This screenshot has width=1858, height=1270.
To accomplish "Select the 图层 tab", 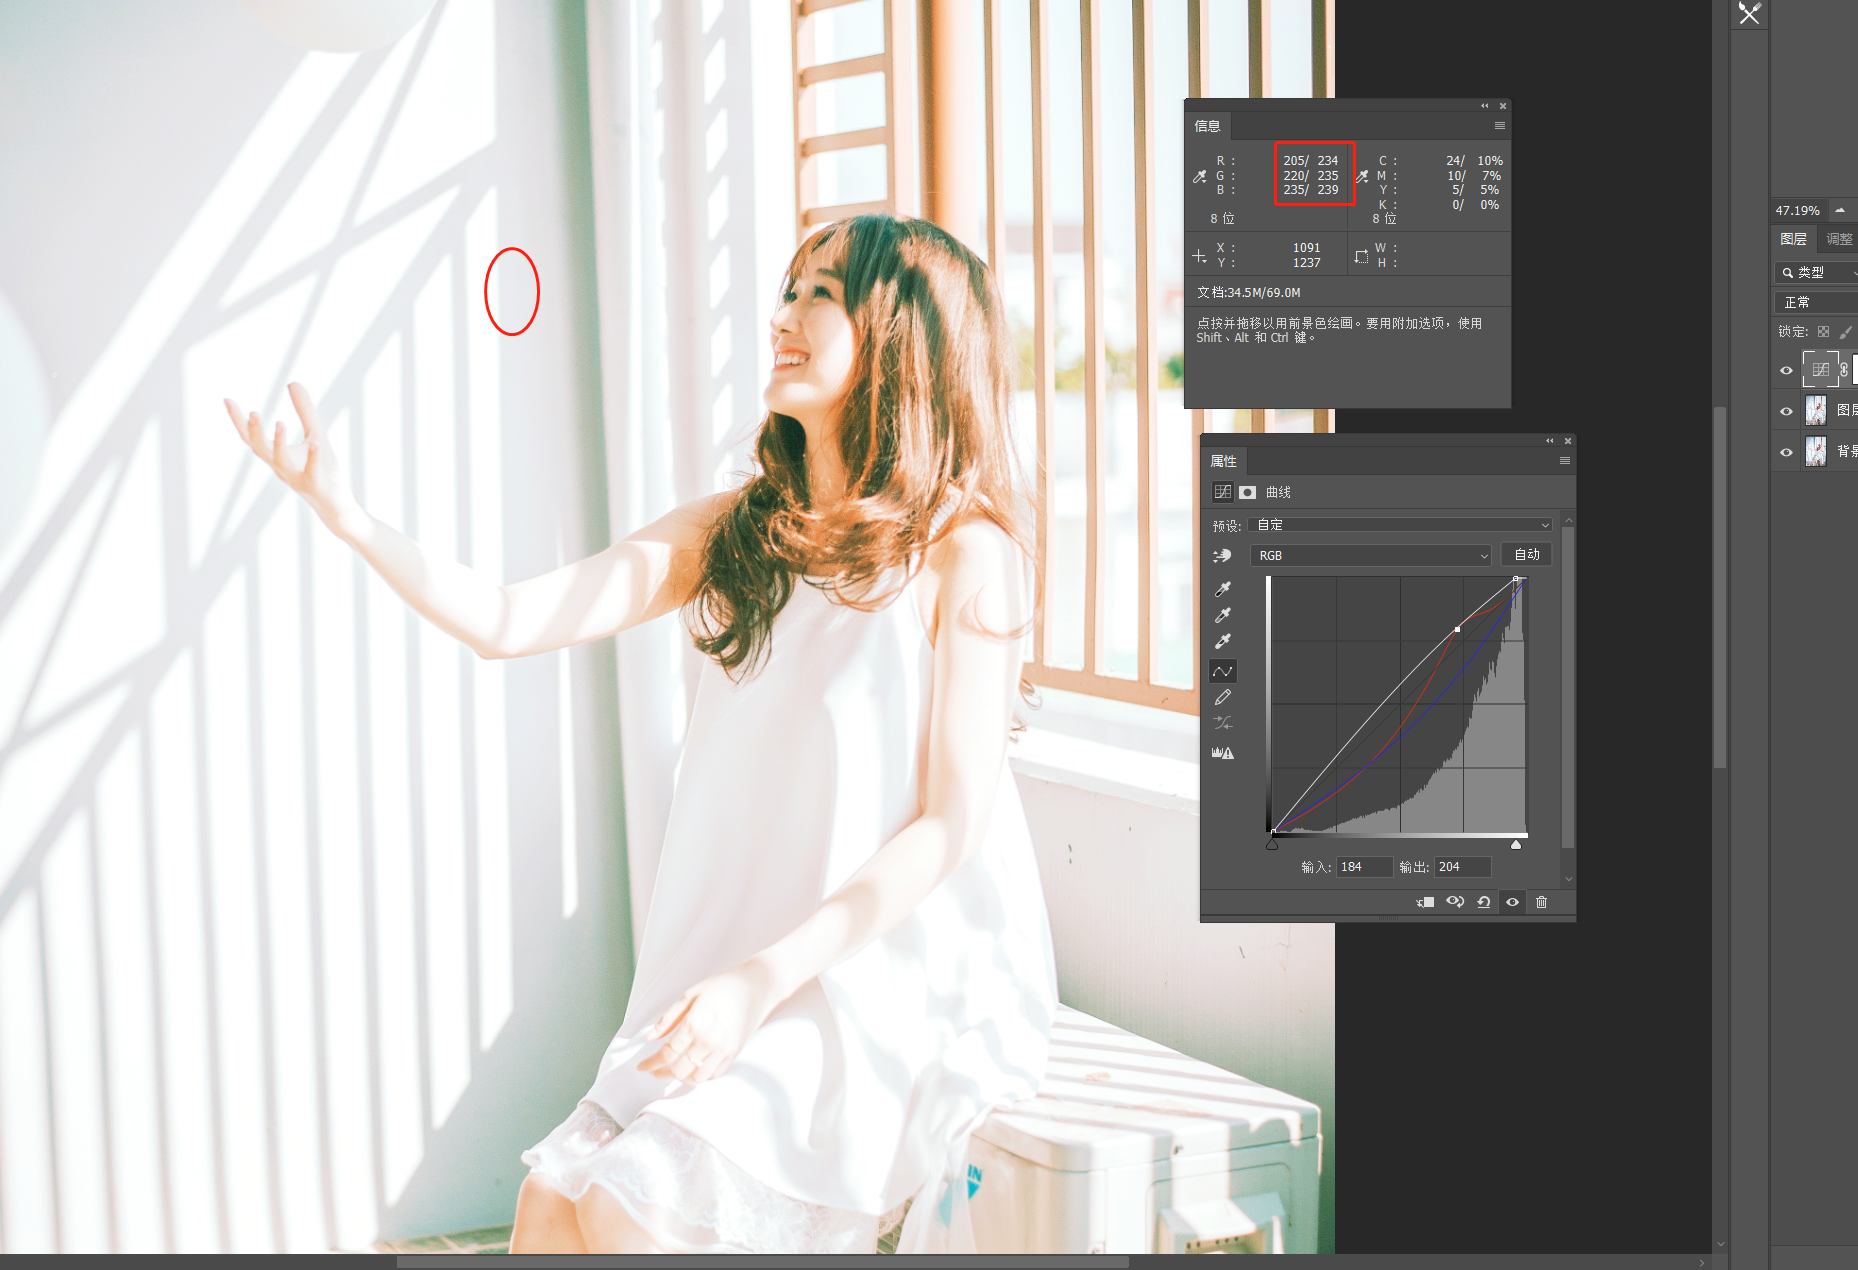I will tap(1793, 239).
